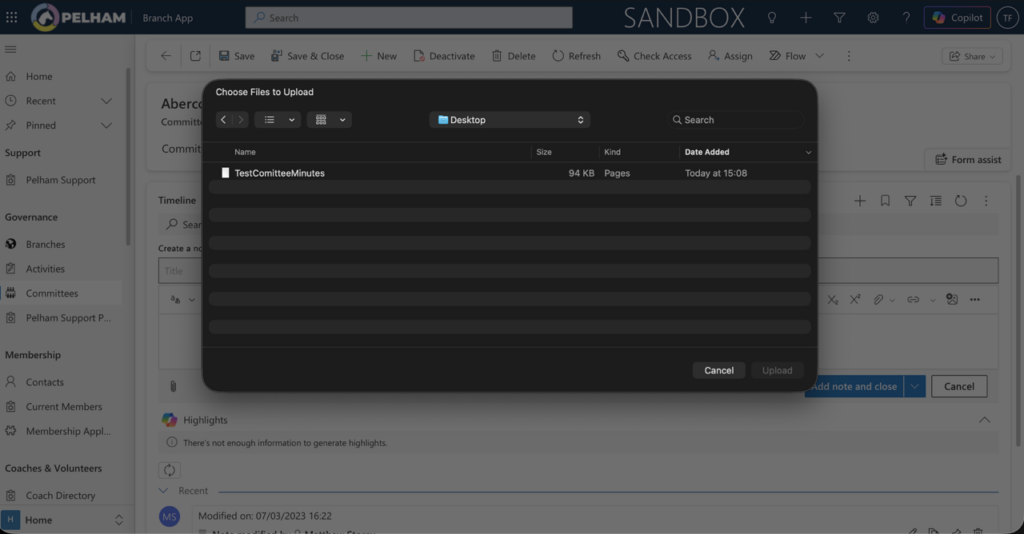Open Branches in the sidebar
This screenshot has width=1024, height=534.
coord(46,244)
